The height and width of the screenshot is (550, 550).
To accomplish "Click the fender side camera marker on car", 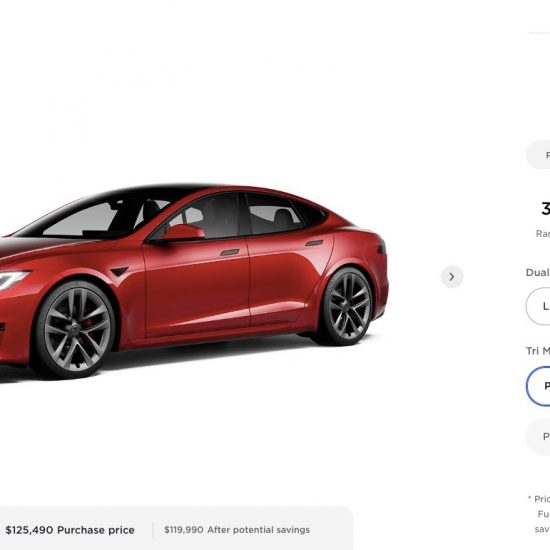I will tap(120, 271).
